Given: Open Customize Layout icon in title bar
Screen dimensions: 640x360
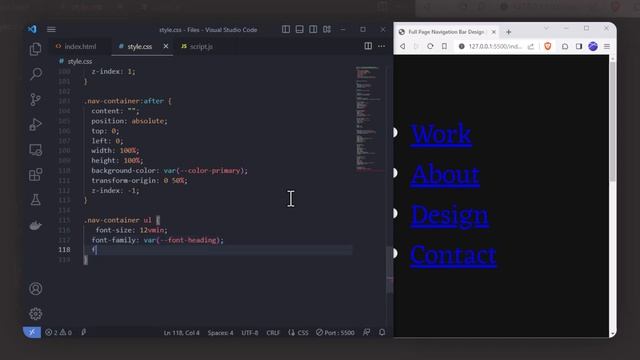Looking at the screenshot, I should pyautogui.click(x=327, y=29).
